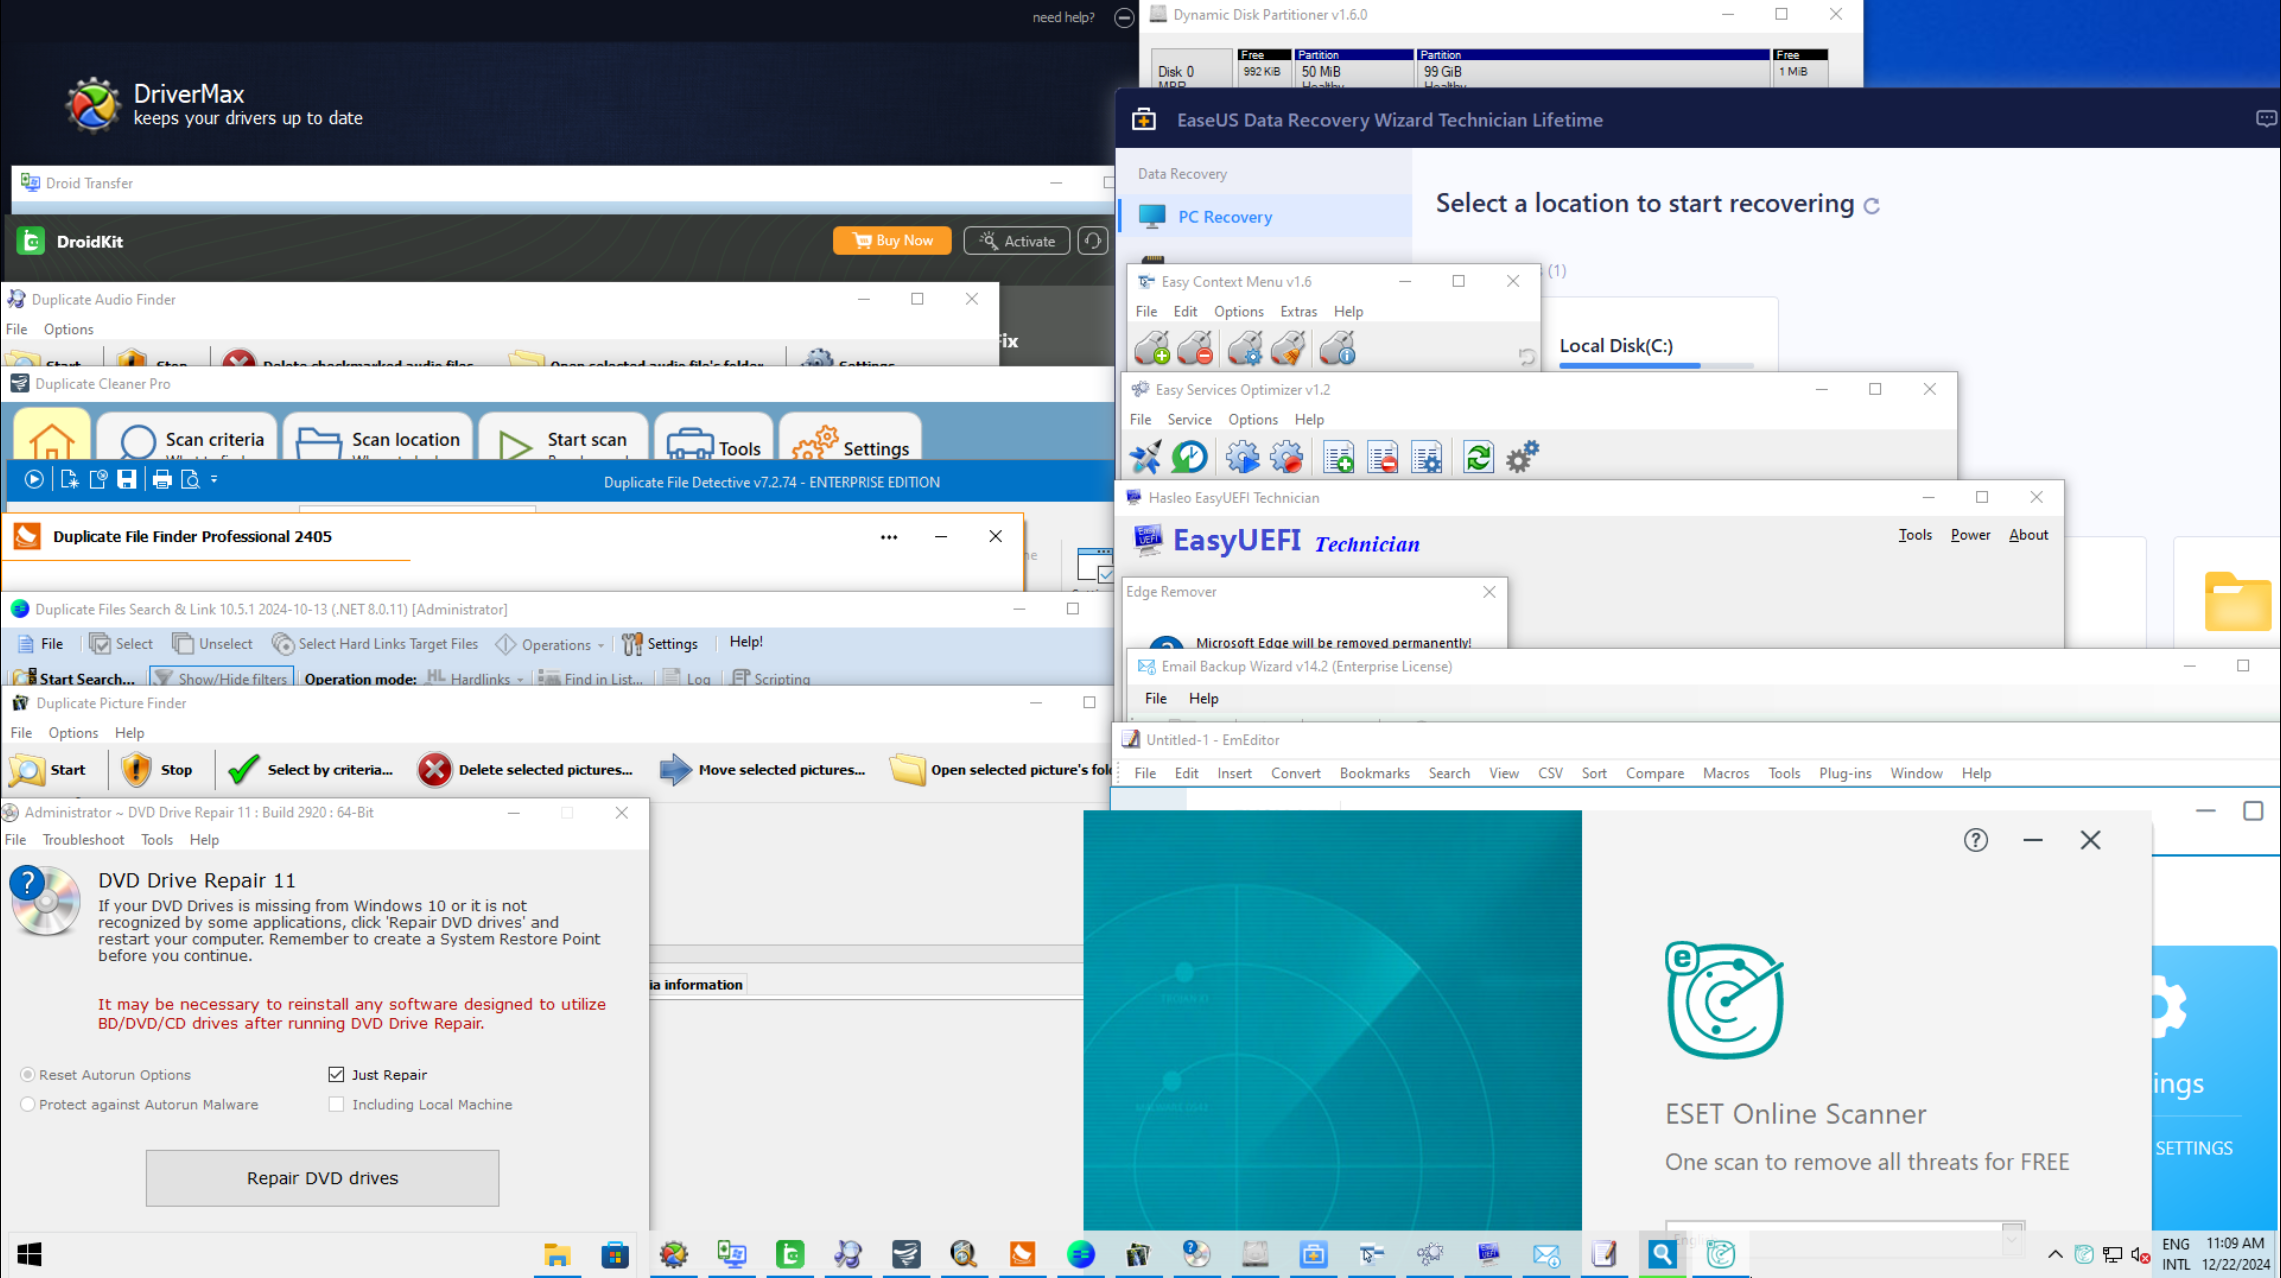Click the Local Disk(C:) usage bar in EaseUS
2281x1278 pixels.
tap(1655, 366)
